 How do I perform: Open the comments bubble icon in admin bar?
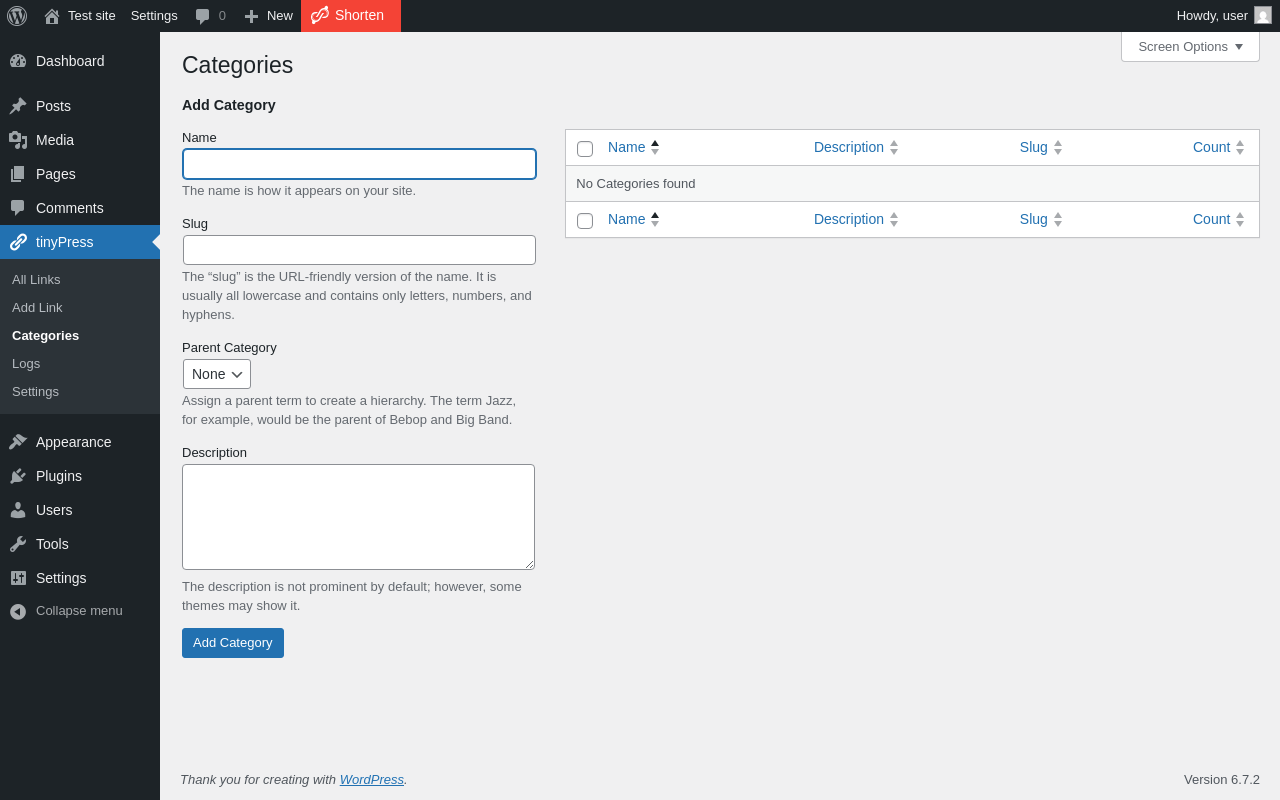tap(203, 16)
